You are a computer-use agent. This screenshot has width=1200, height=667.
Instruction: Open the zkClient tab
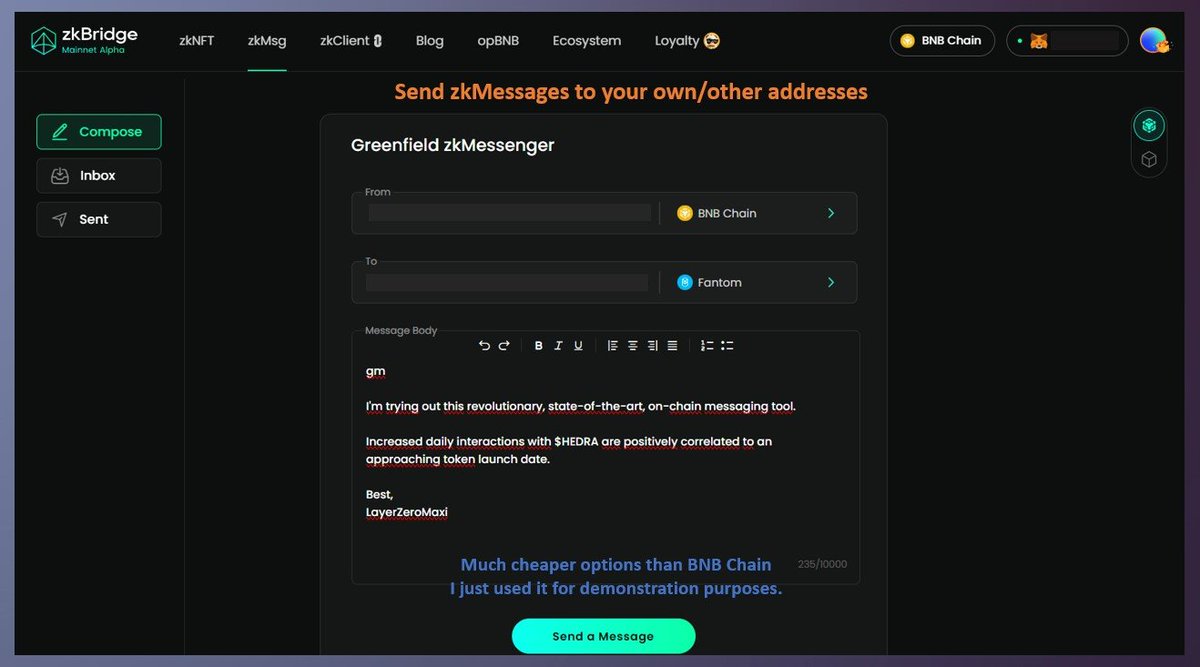[351, 41]
